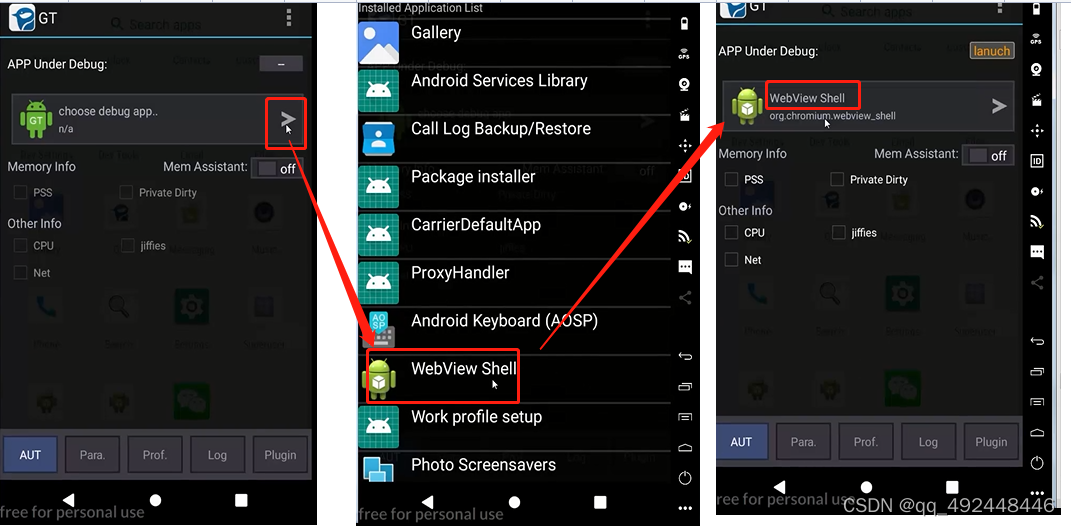The image size is (1071, 526).
Task: Tap the Android back button in the left screen
Action: pos(68,500)
